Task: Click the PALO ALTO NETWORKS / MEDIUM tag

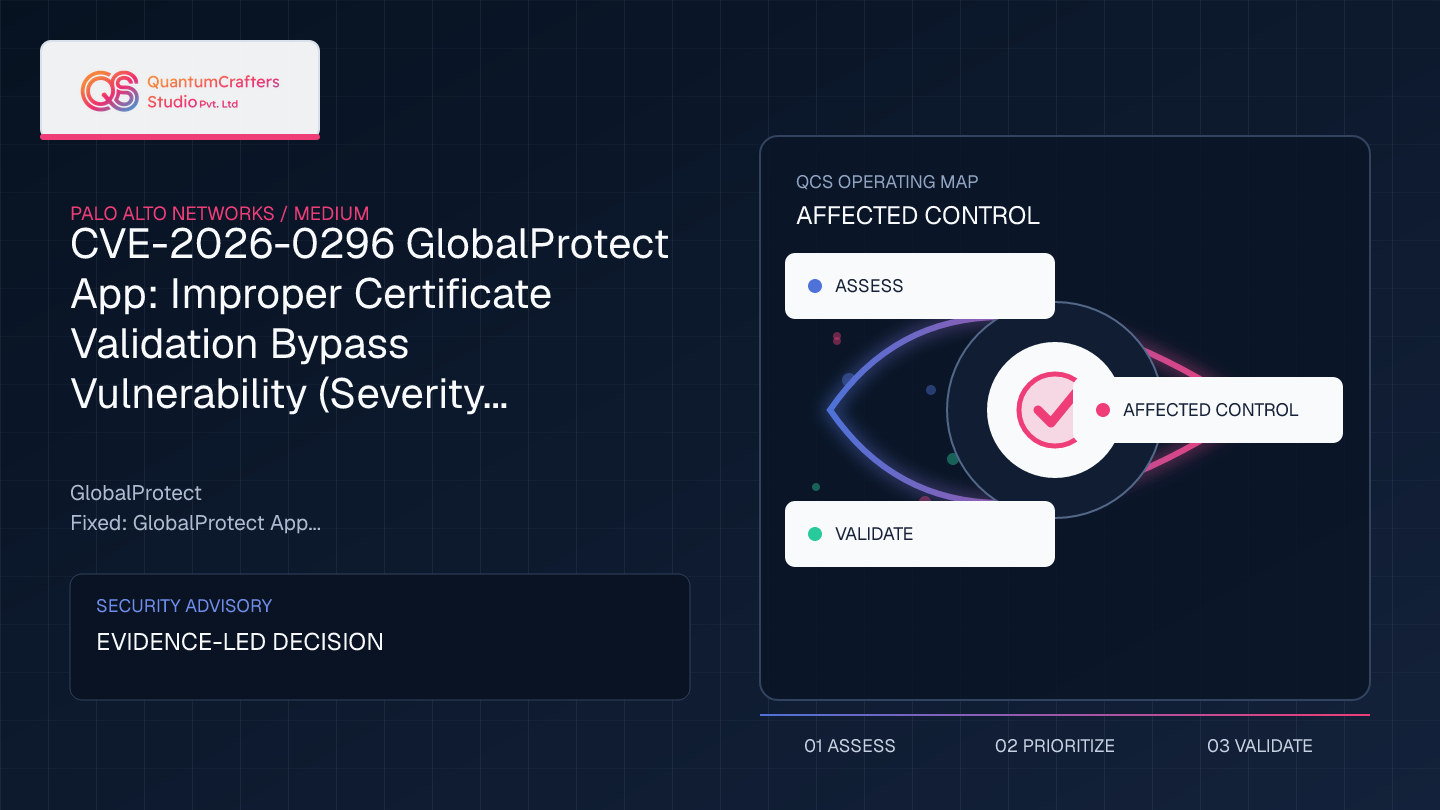Action: (220, 213)
